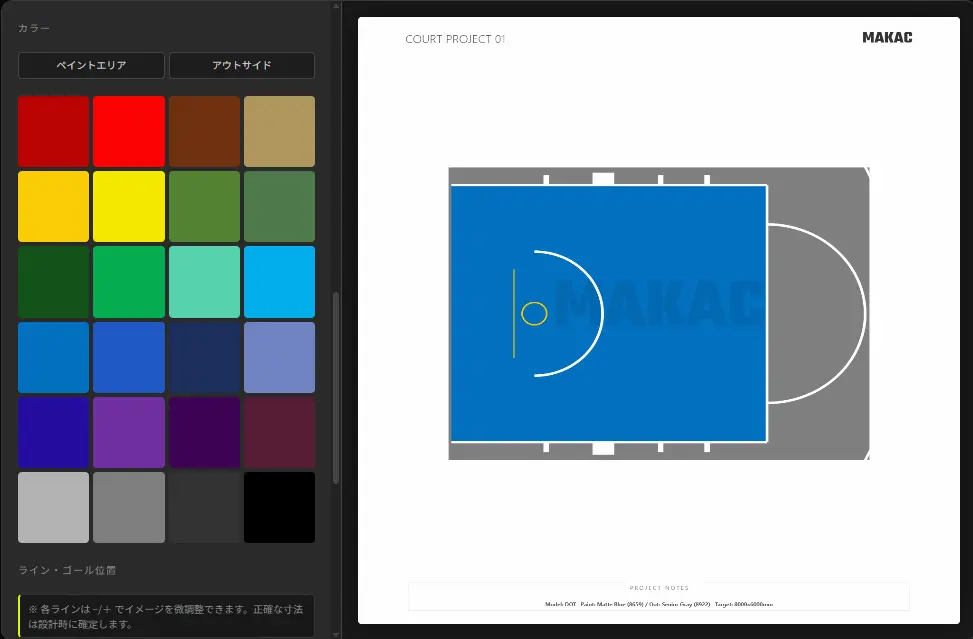Choose the dark red swatch

[53, 132]
